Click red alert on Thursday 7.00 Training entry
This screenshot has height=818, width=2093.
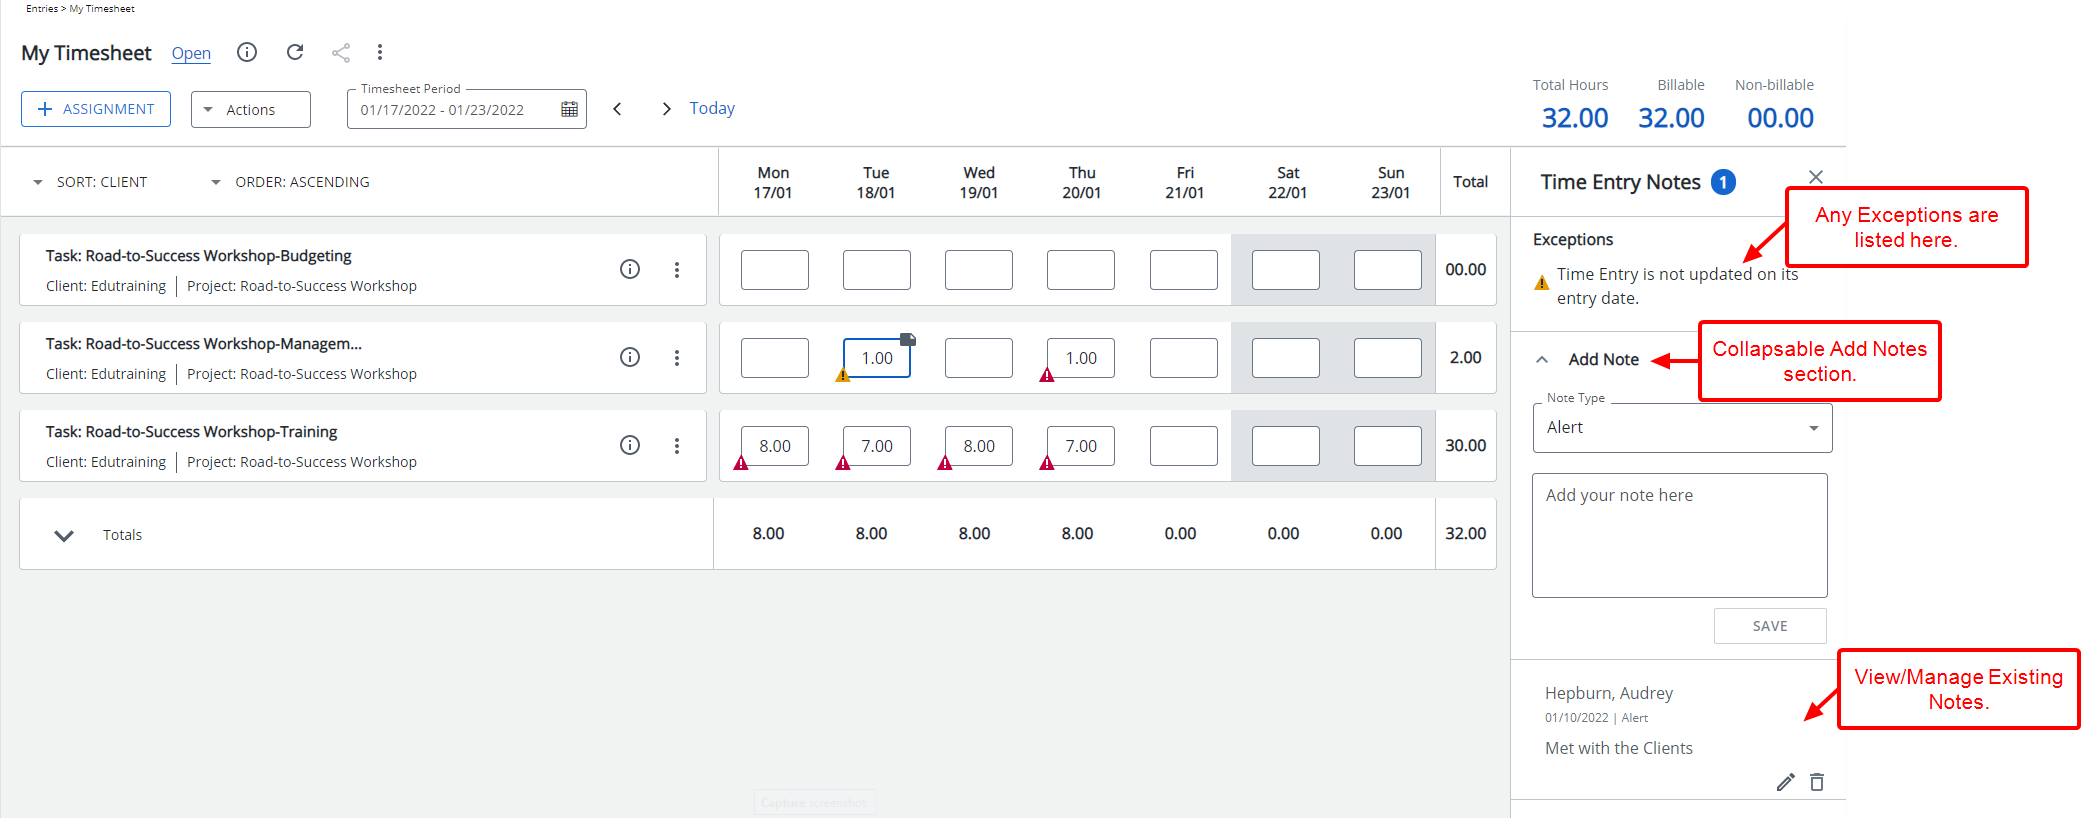click(x=1047, y=463)
